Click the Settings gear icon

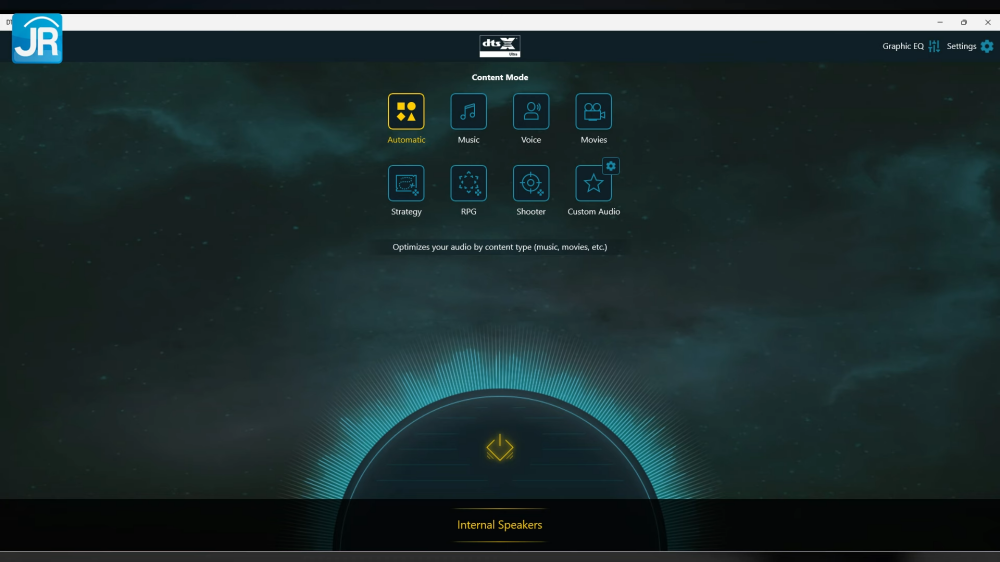[x=987, y=46]
